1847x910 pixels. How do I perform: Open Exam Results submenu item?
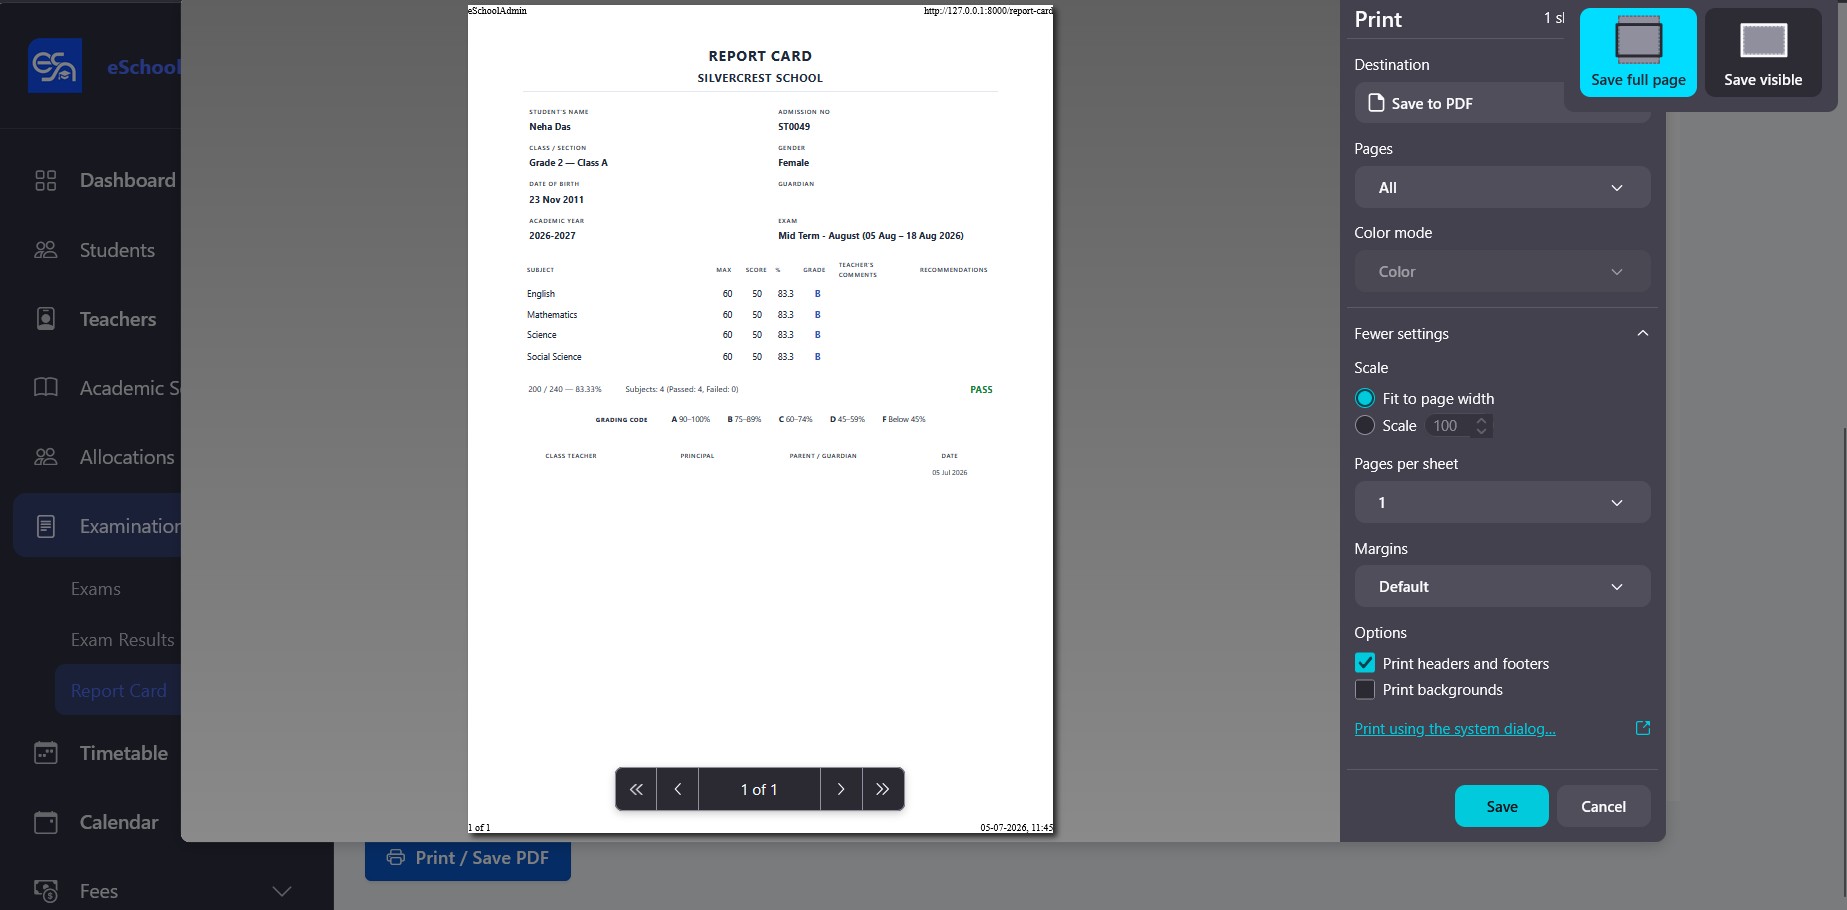pos(122,640)
